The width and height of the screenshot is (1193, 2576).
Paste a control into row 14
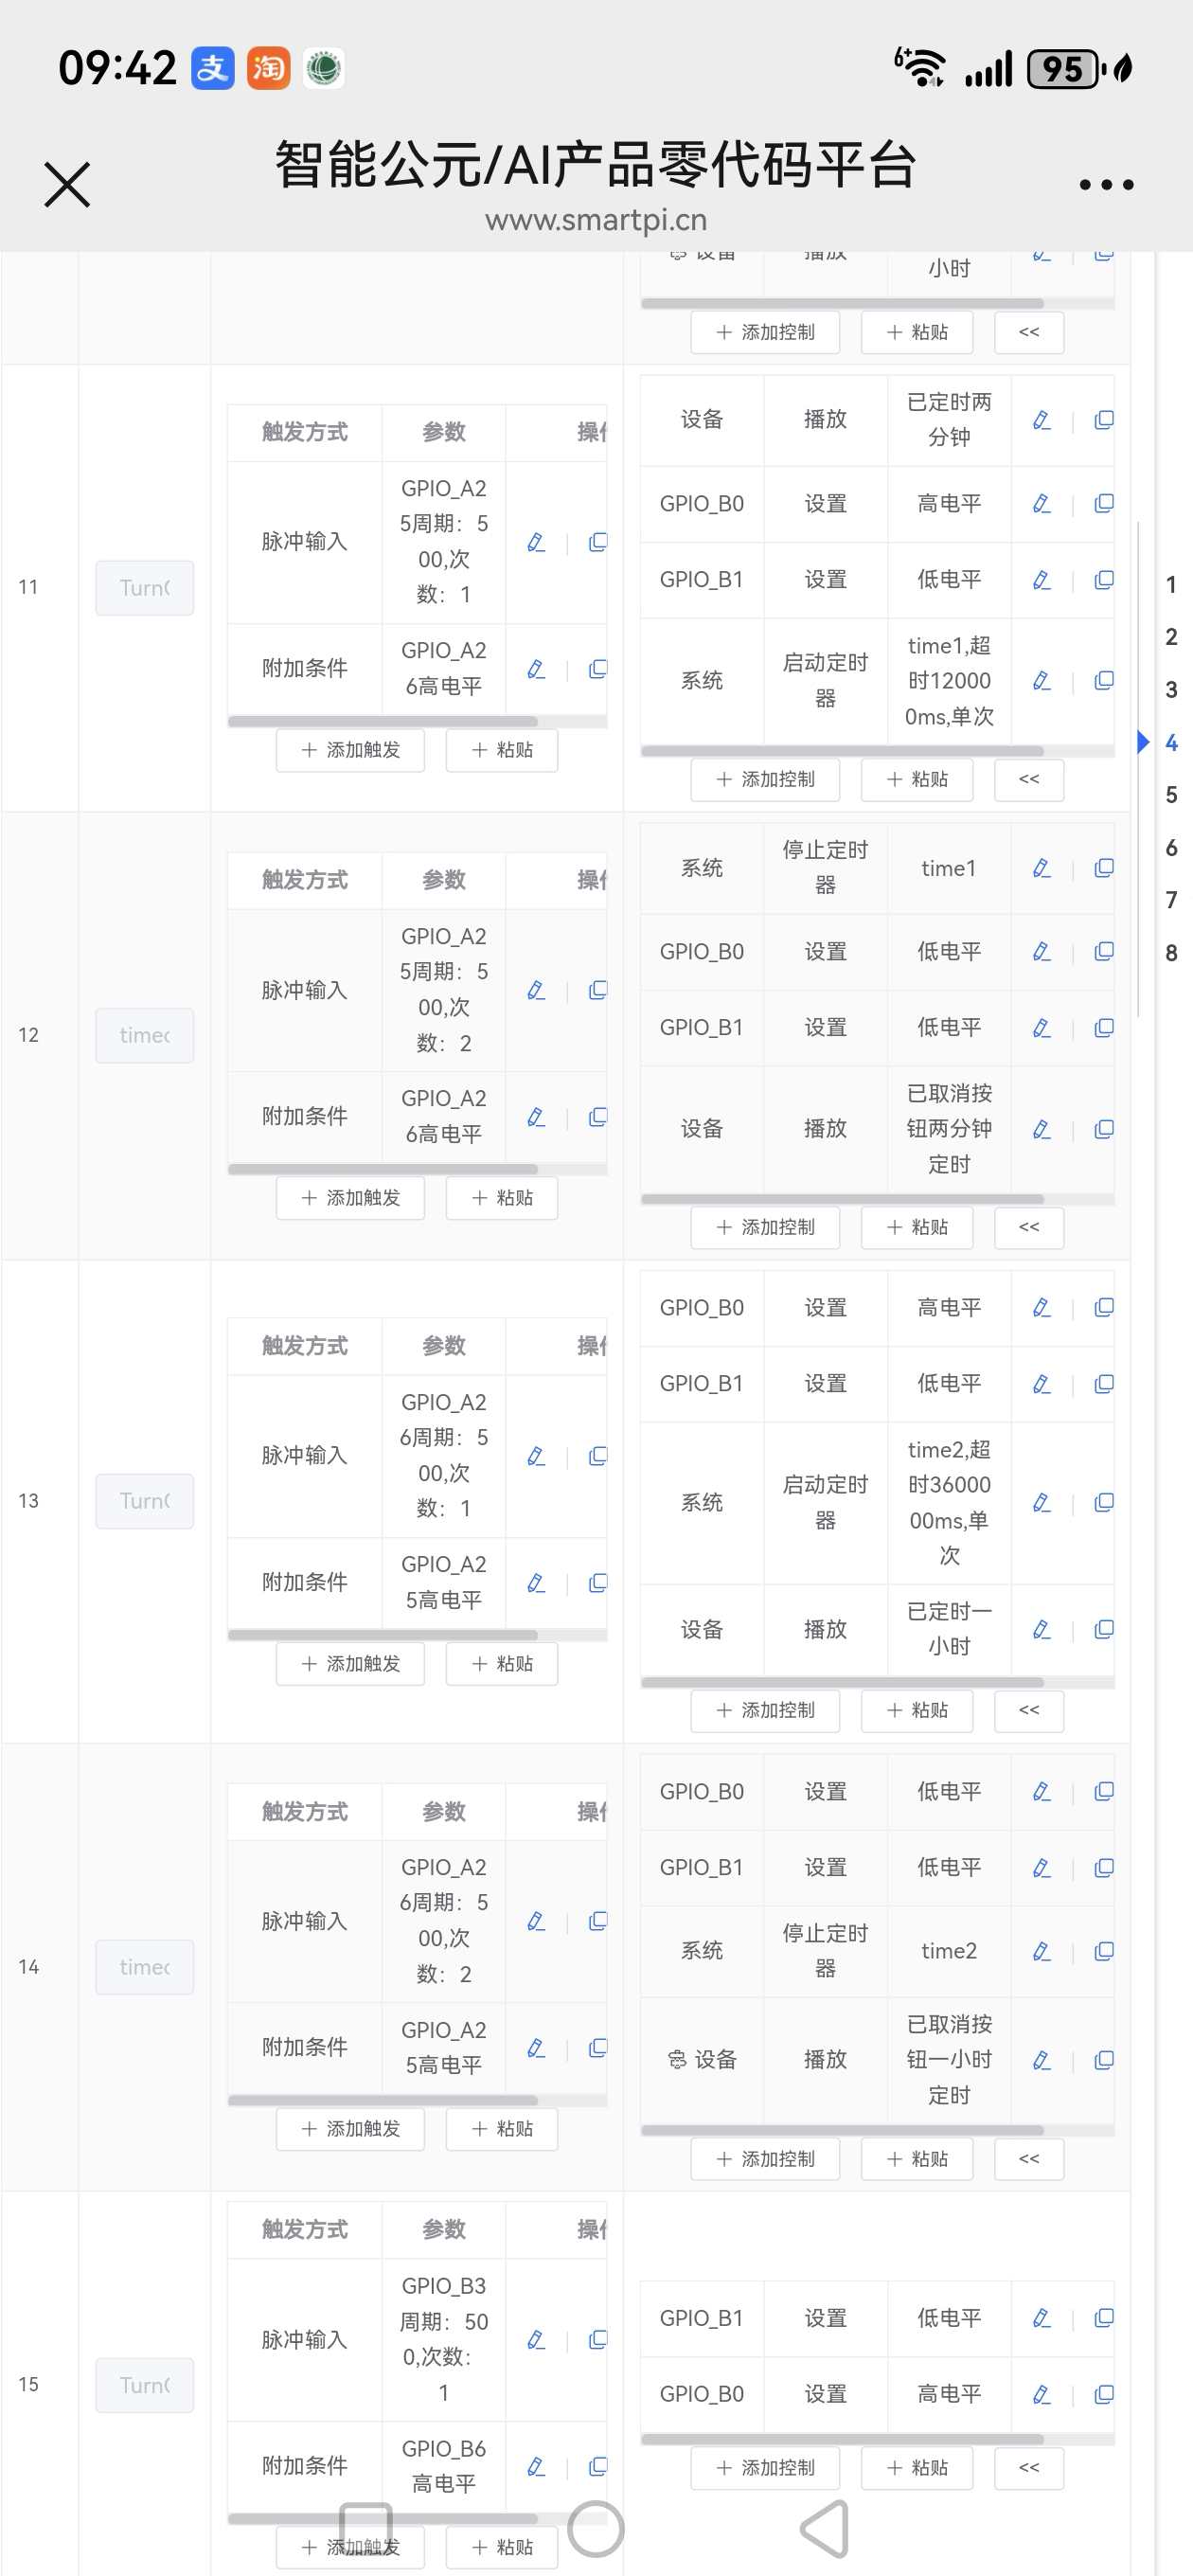coord(917,2159)
